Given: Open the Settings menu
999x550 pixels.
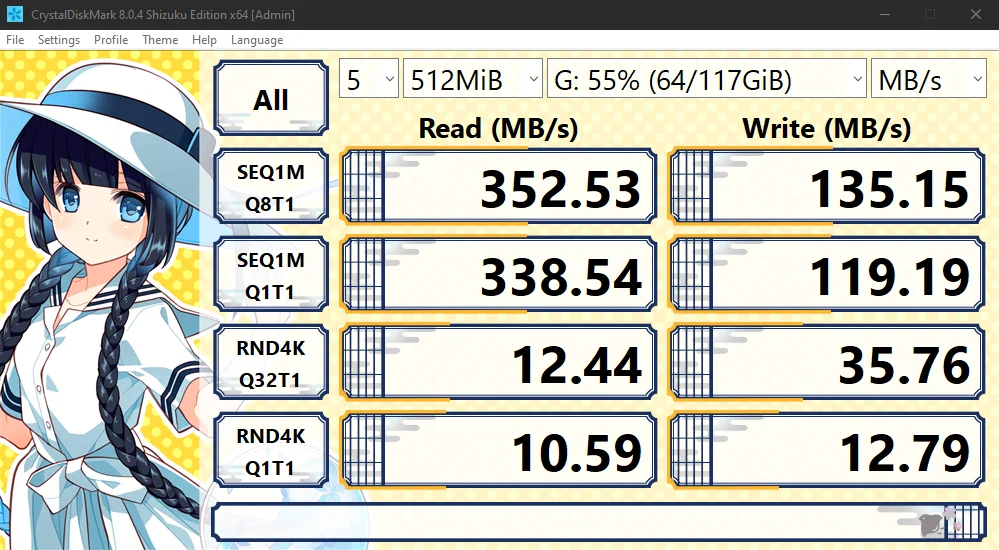Looking at the screenshot, I should pos(59,40).
